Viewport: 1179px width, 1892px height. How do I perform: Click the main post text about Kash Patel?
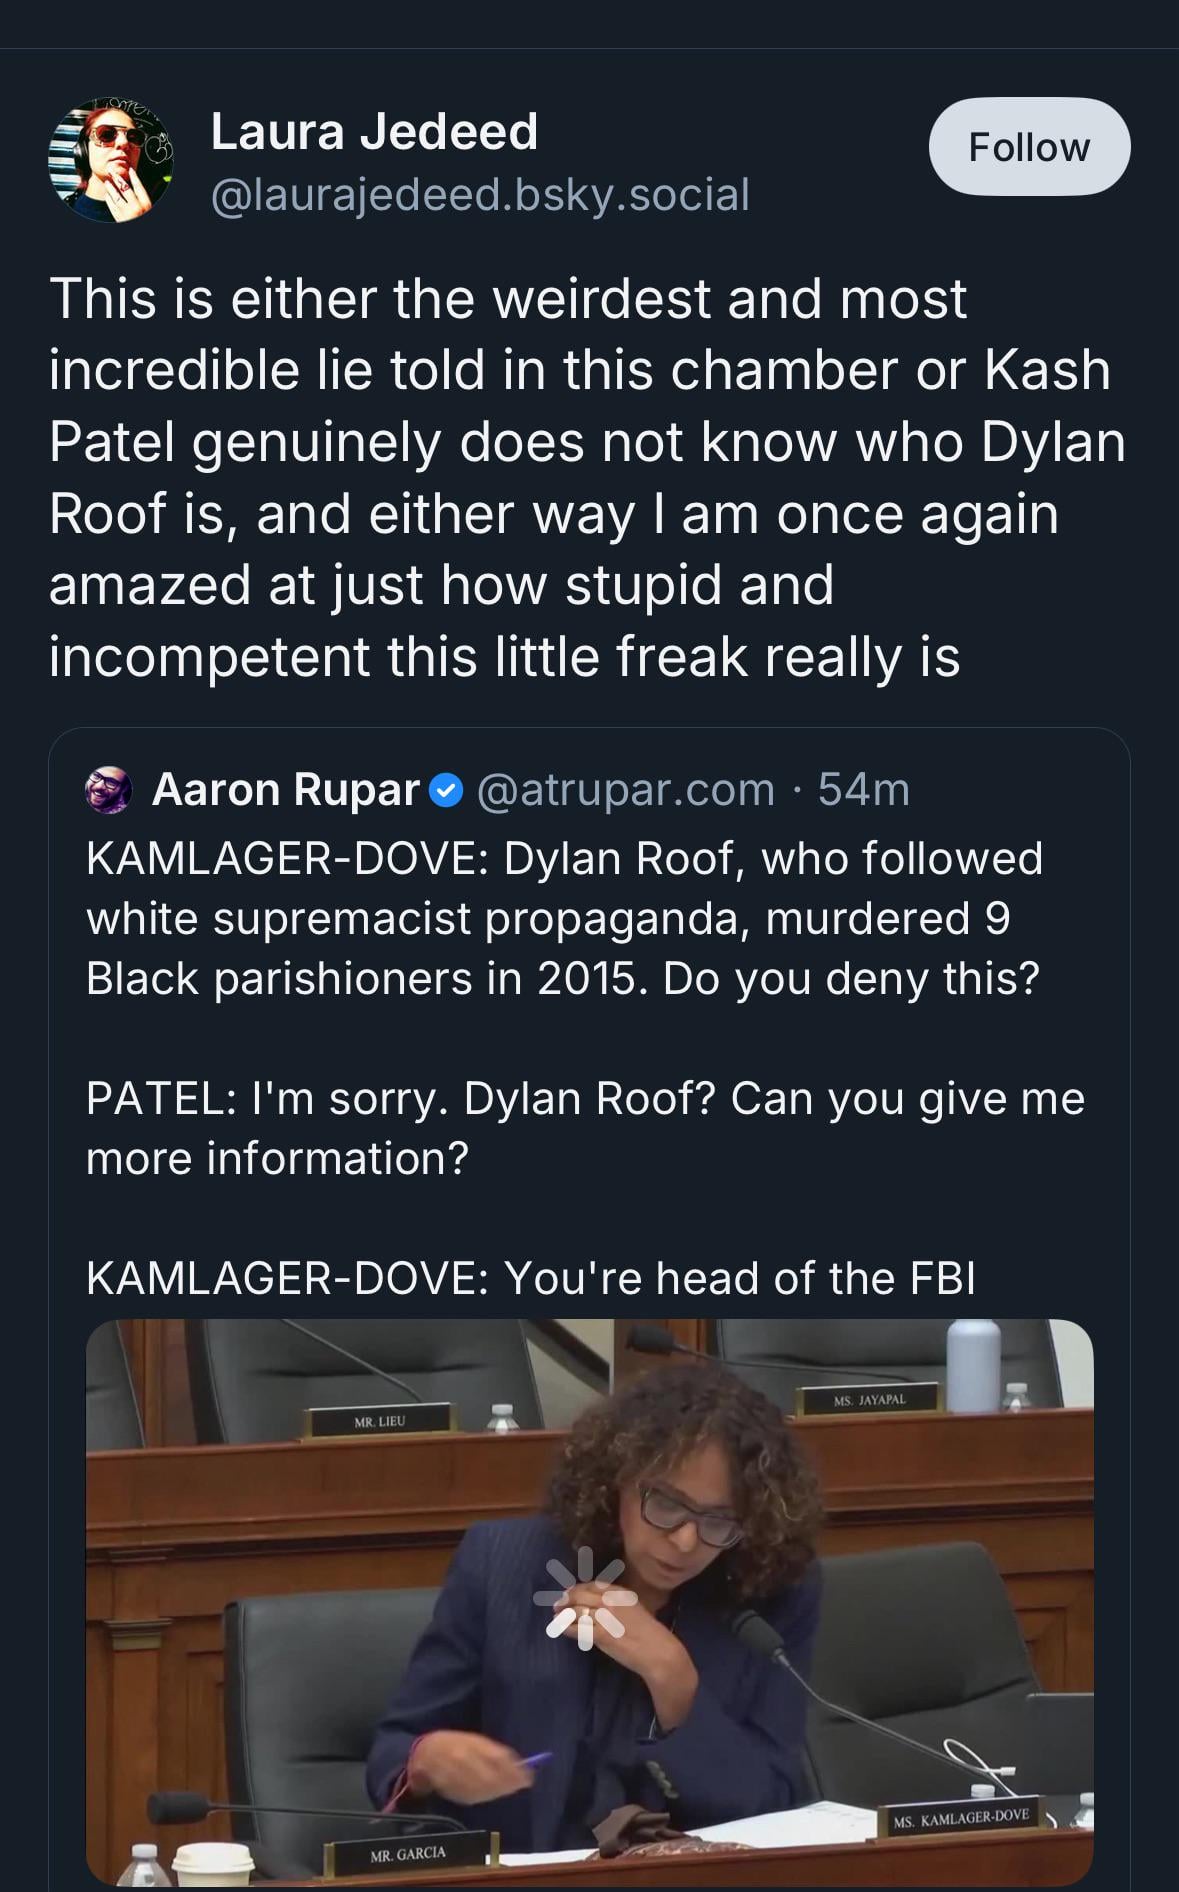click(588, 477)
